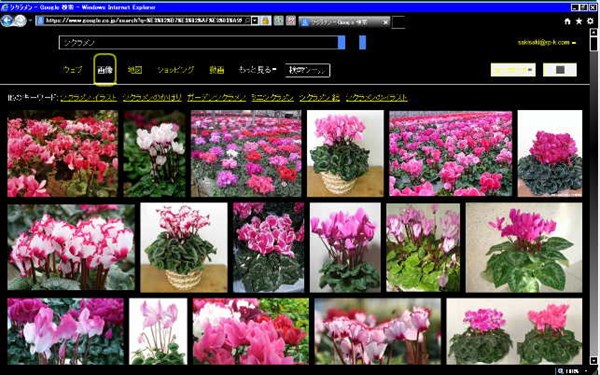Open the greenhouse mixed-color cyclamen pots thumbnail
This screenshot has width=600, height=375.
click(246, 153)
